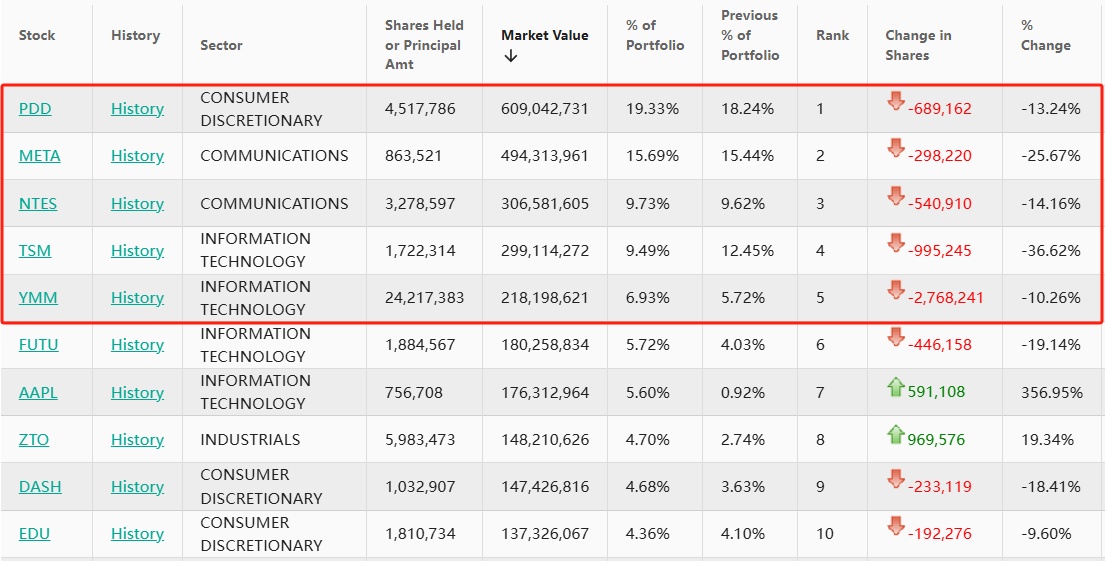View History for the AAPL holding

137,392
